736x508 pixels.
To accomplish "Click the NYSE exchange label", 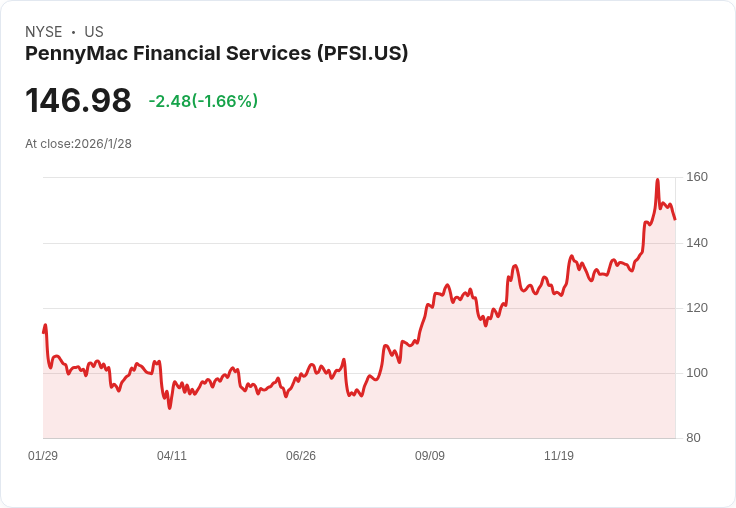I will pyautogui.click(x=44, y=32).
